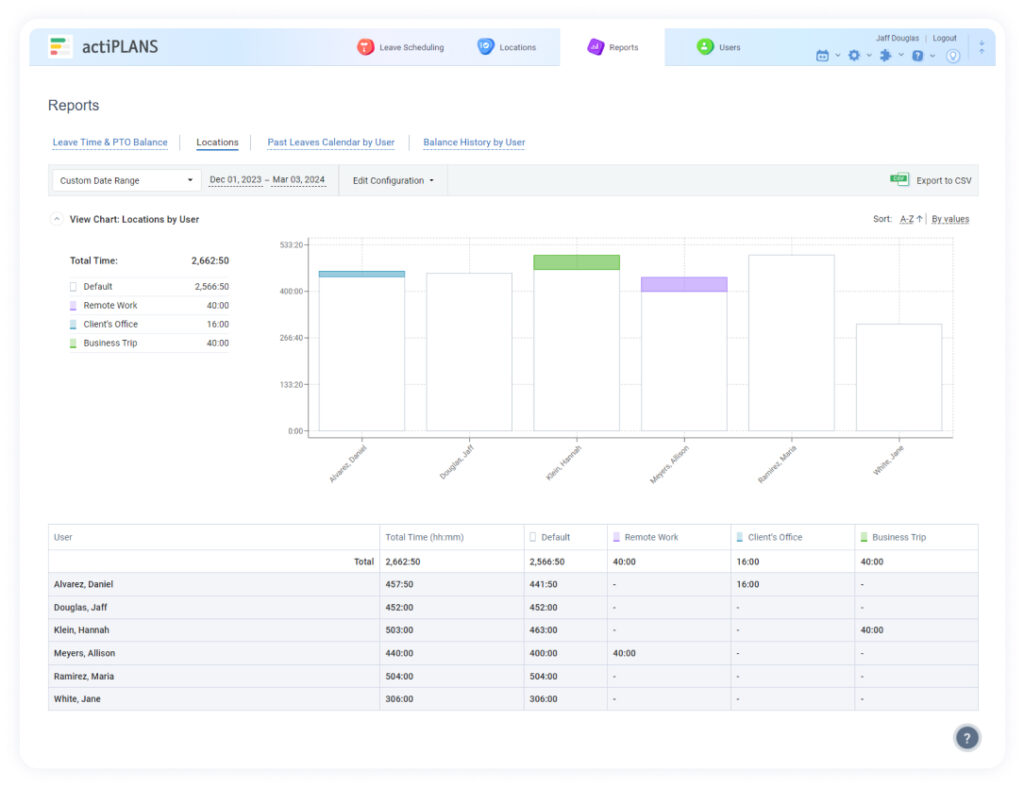Click the Dec 01, 2023 start date field
The width and height of the screenshot is (1024, 788).
click(x=235, y=180)
